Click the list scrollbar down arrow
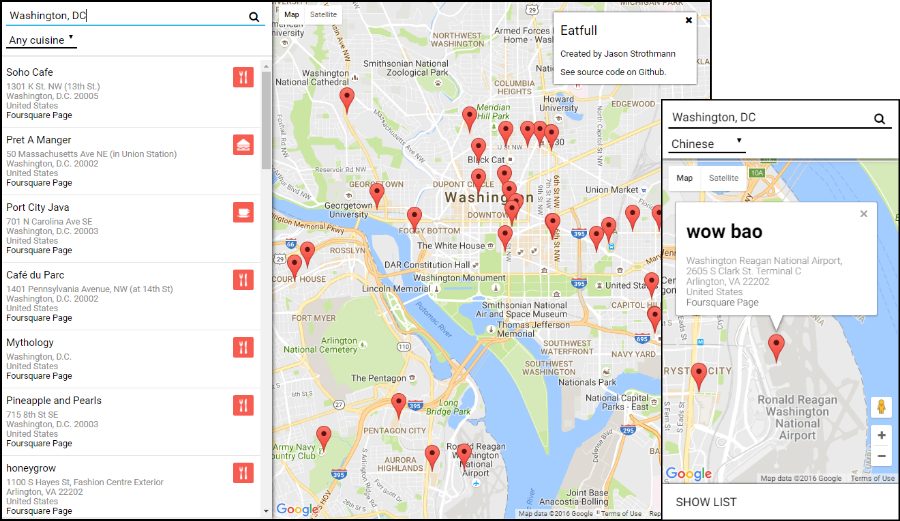The height and width of the screenshot is (521, 900). pos(266,511)
